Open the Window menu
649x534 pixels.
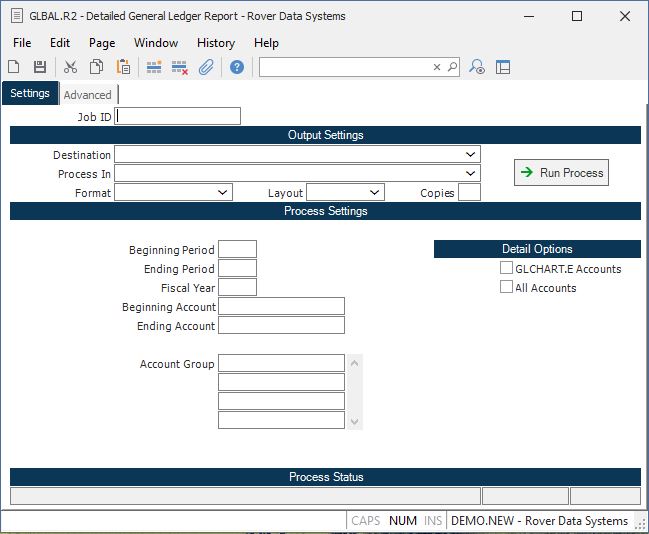(155, 43)
